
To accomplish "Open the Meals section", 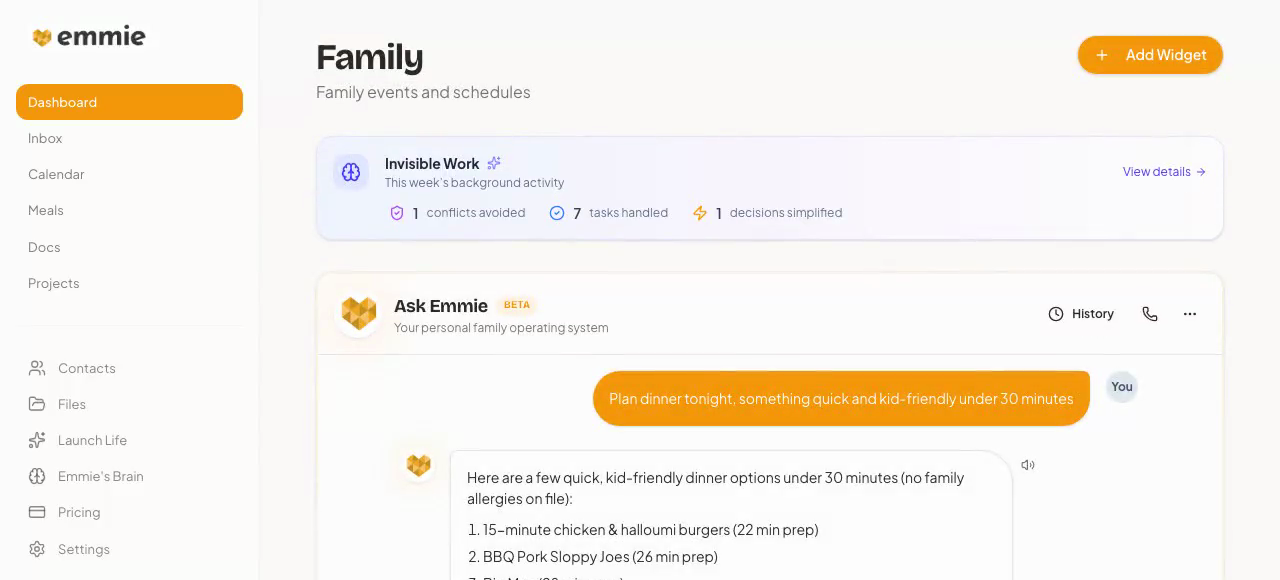I will [x=46, y=210].
